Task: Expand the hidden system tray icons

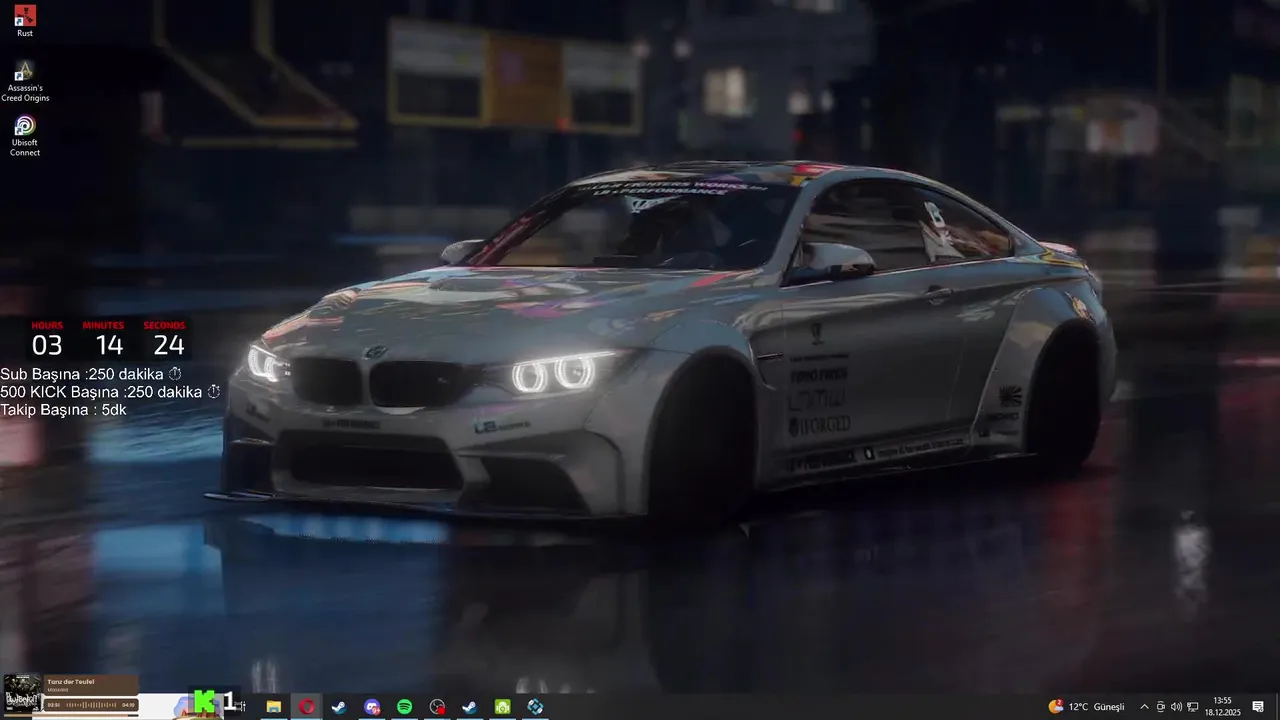Action: [1144, 707]
